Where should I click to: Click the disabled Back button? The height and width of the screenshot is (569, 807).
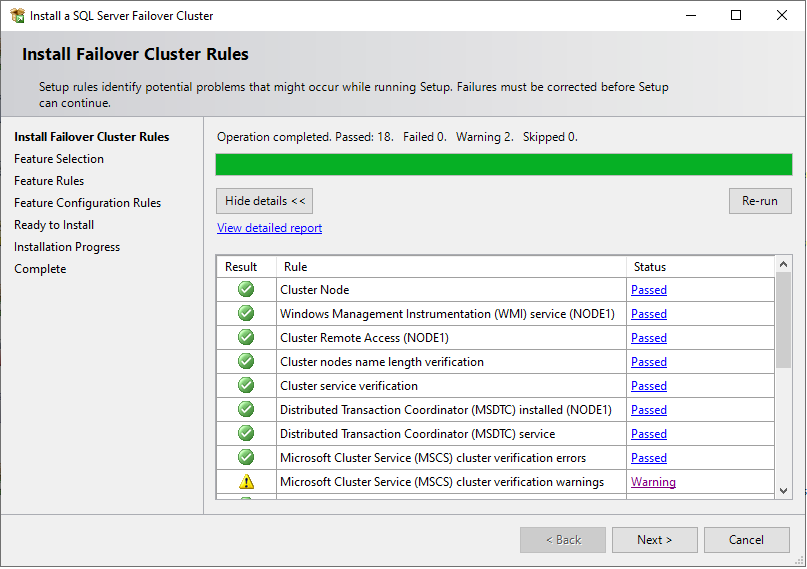563,540
